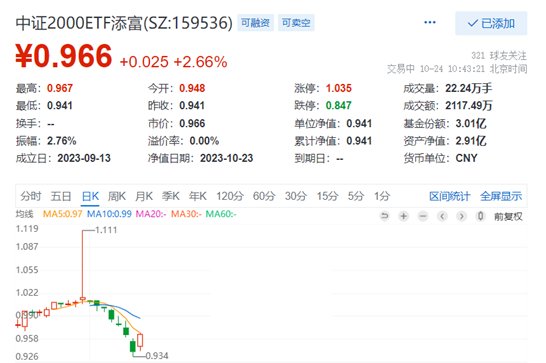Switch to the 30分 interval tab
546x363 pixels.
pos(296,196)
